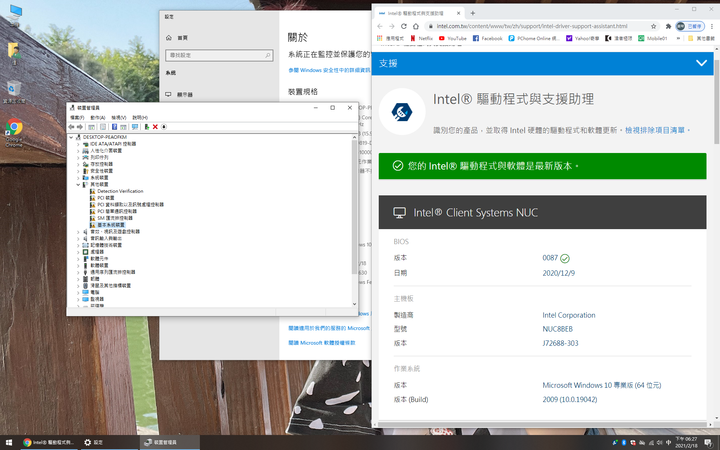Show hidden bookmarks with » chevron

678,39
